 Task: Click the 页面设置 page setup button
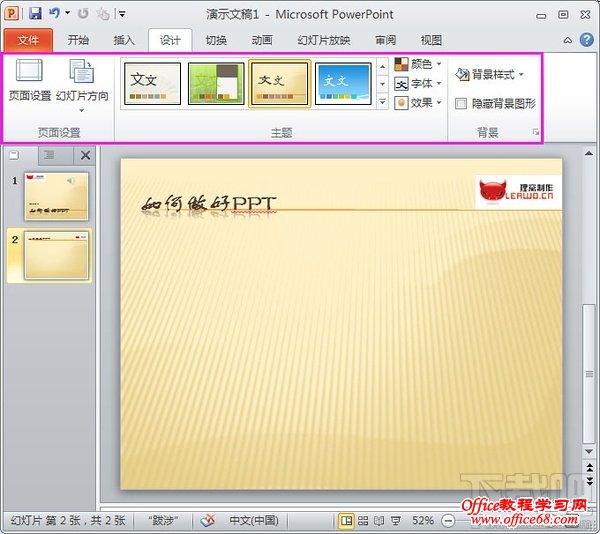pyautogui.click(x=29, y=80)
